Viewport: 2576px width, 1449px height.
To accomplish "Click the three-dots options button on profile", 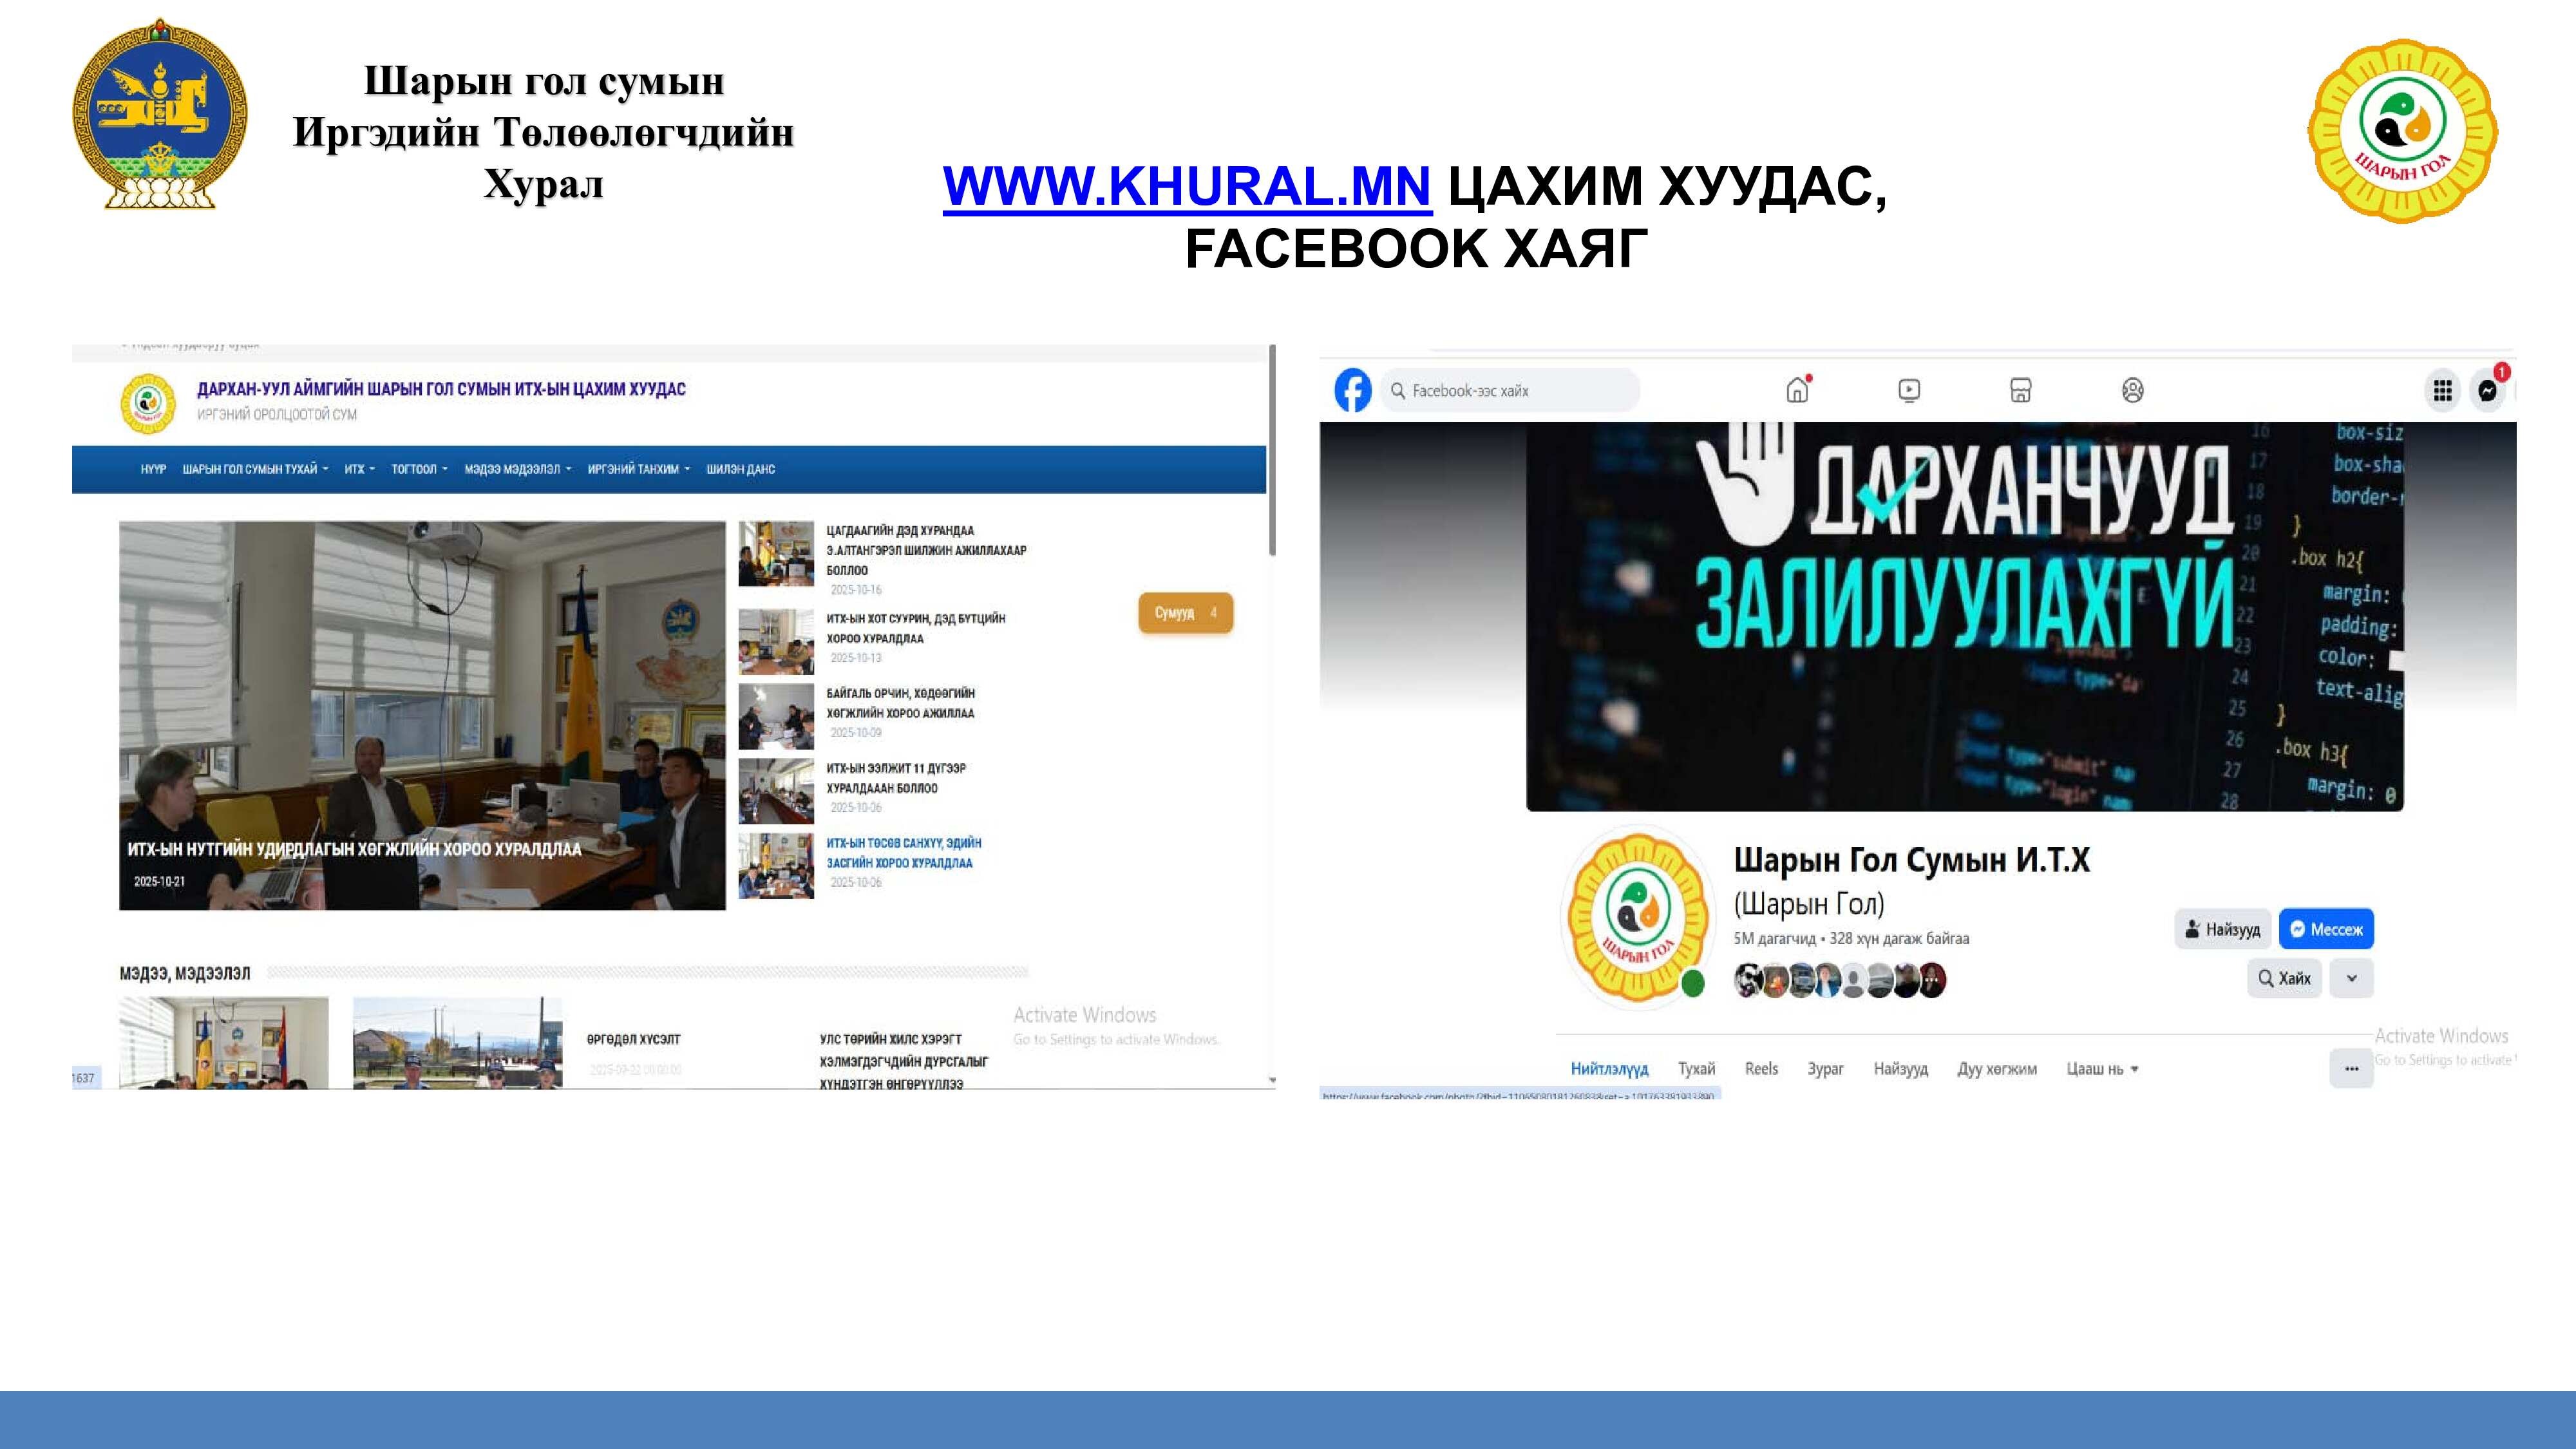I will pyautogui.click(x=2351, y=1068).
